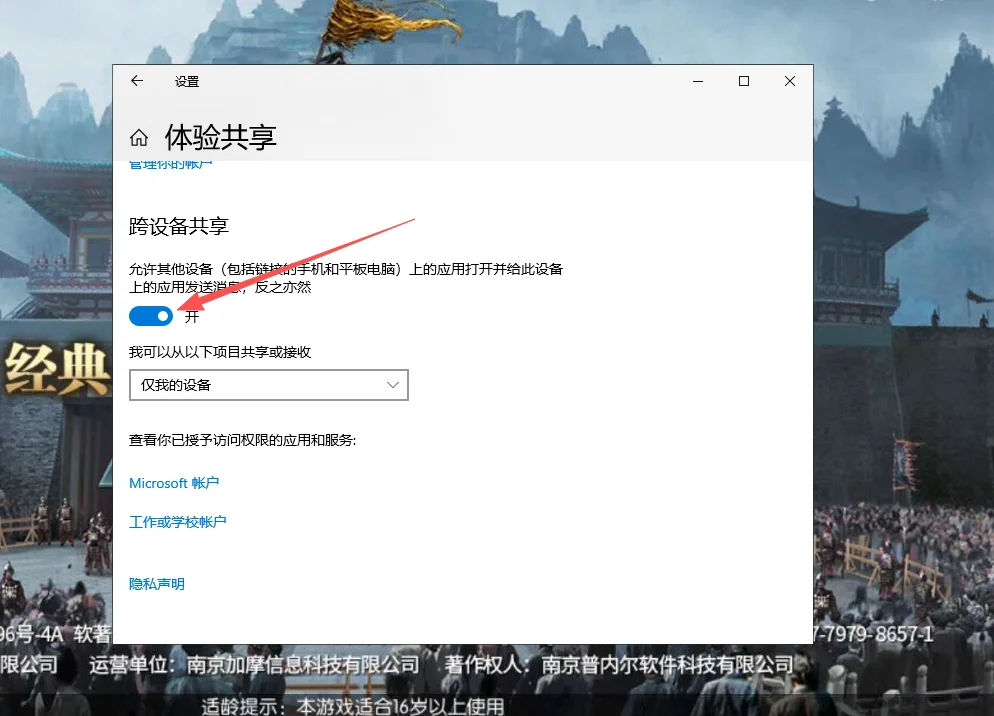Screen dimensions: 994x716
Task: Click the 设置 window title text
Action: (187, 81)
